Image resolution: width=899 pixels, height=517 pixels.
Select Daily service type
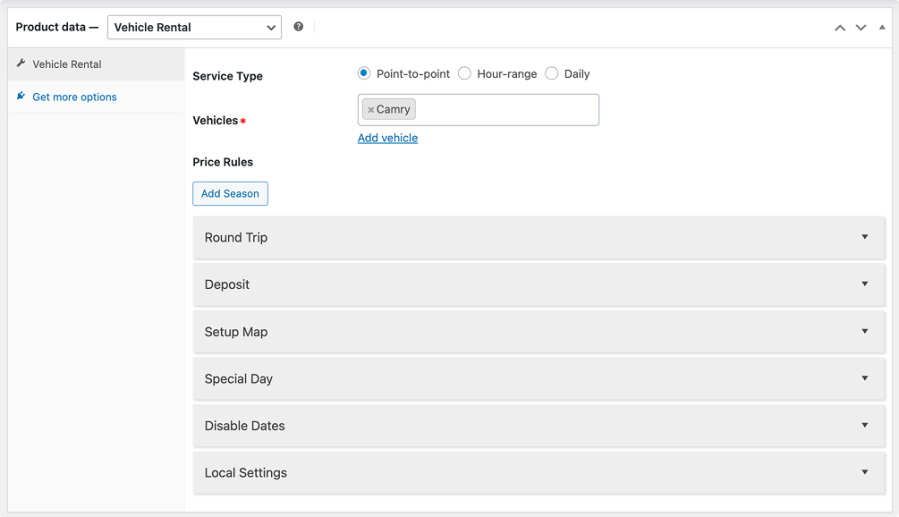(552, 74)
